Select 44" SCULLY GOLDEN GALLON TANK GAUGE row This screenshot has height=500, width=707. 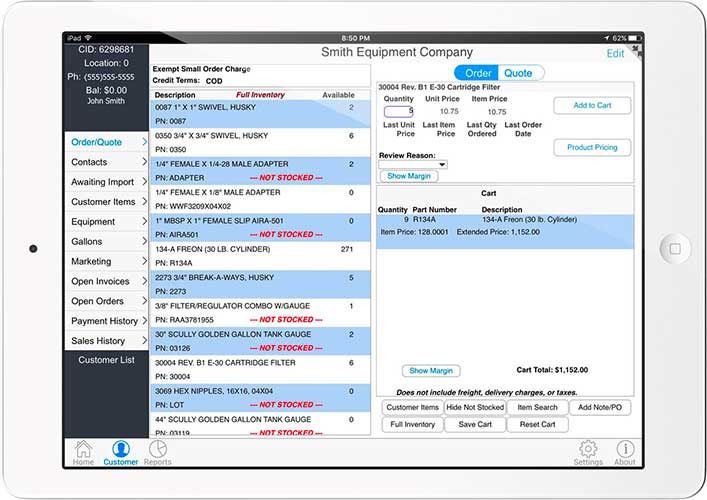[x=260, y=424]
